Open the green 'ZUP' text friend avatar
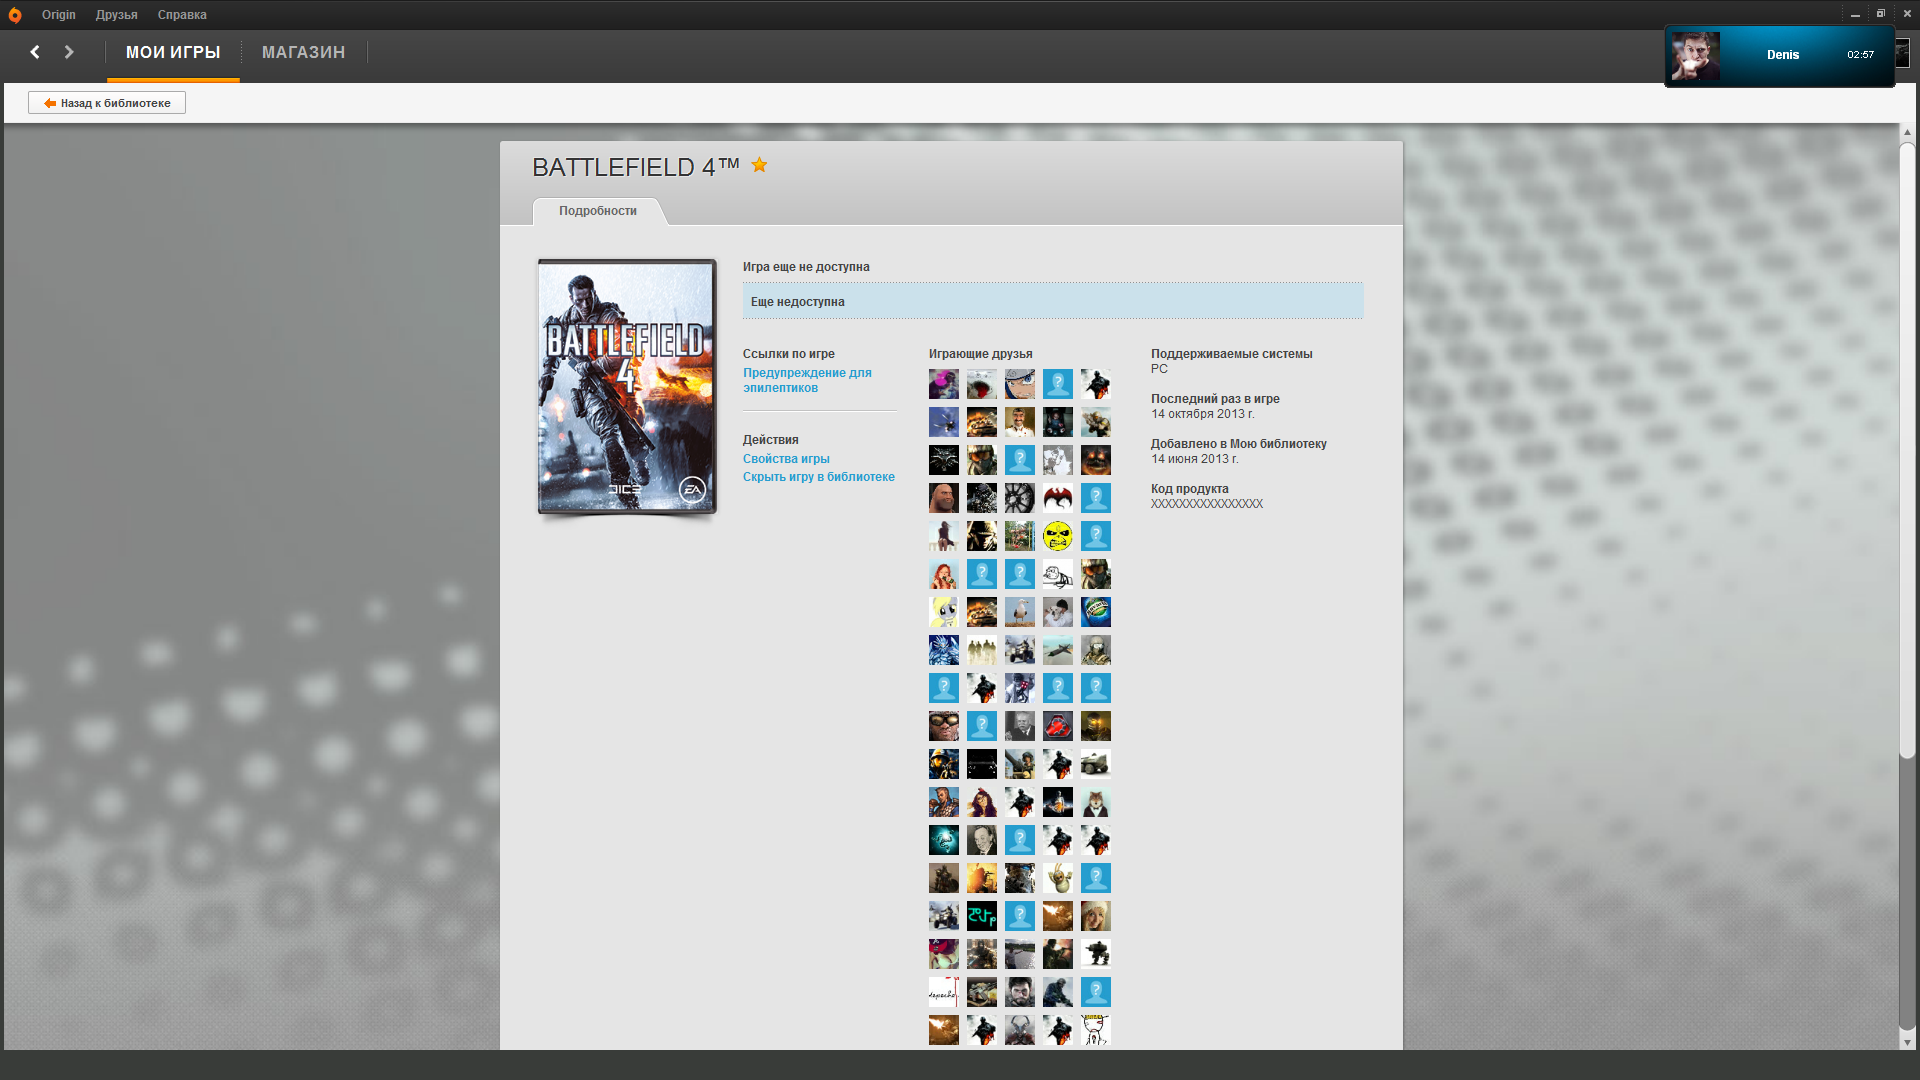Image resolution: width=1920 pixels, height=1080 pixels. coord(981,916)
